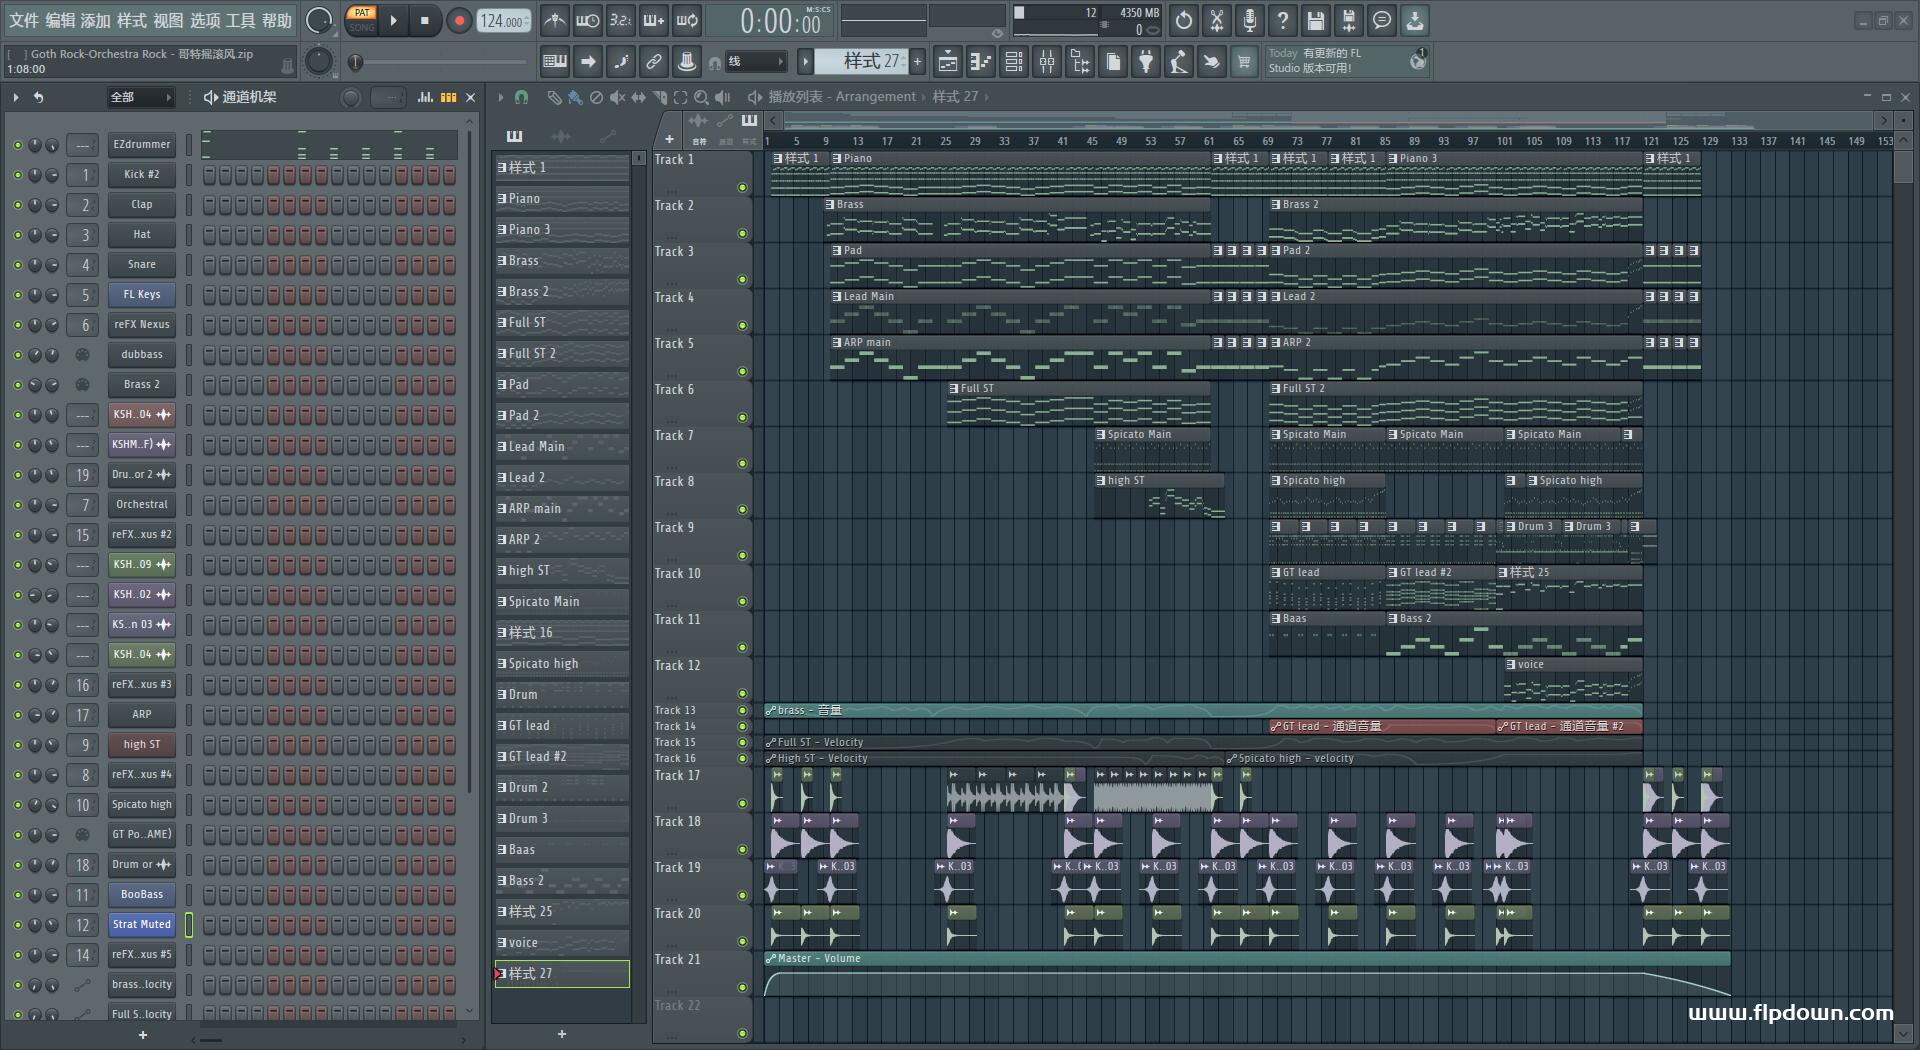Open the 编辑 (Edit) menu
This screenshot has height=1050, width=1920.
pos(60,20)
